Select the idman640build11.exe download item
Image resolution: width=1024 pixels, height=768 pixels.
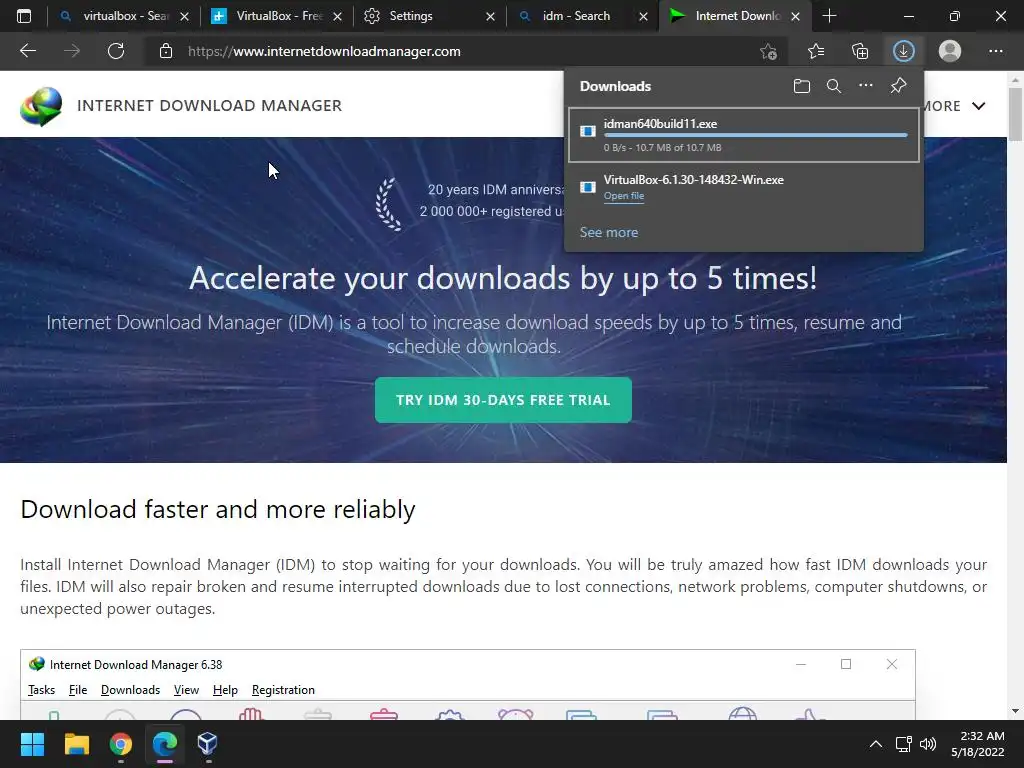click(x=744, y=135)
